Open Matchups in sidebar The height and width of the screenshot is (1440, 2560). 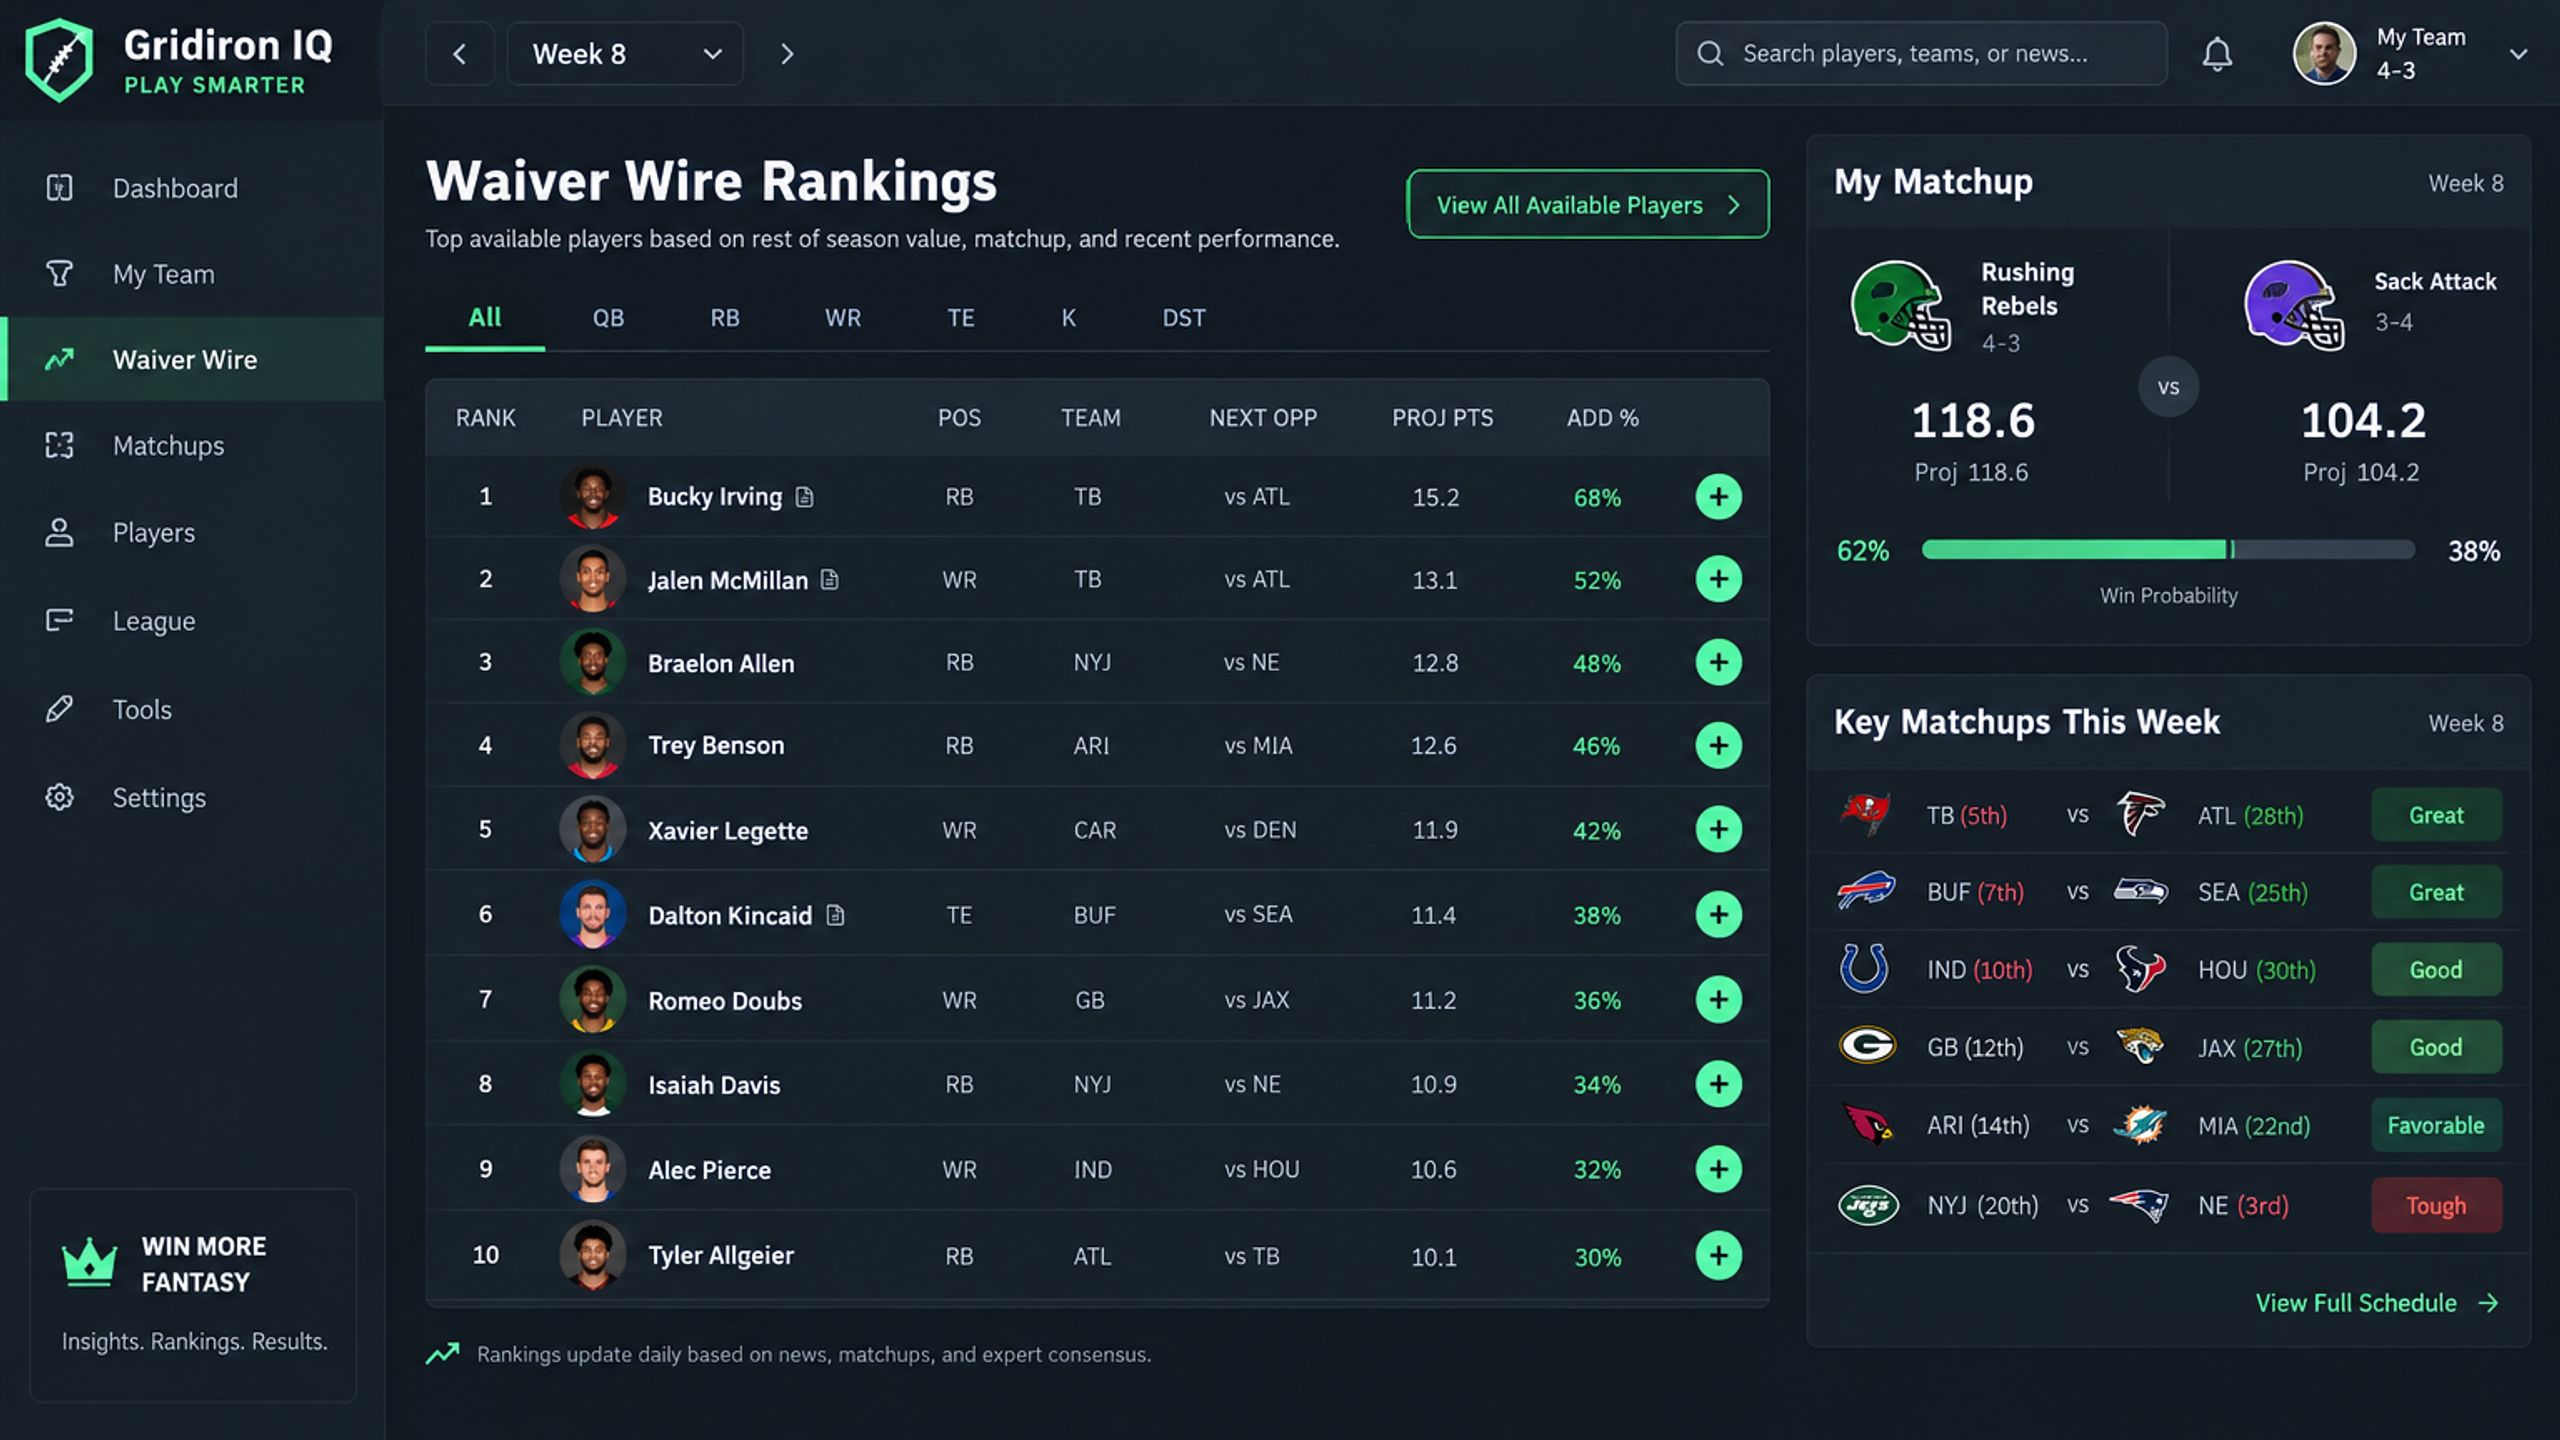pos(192,445)
